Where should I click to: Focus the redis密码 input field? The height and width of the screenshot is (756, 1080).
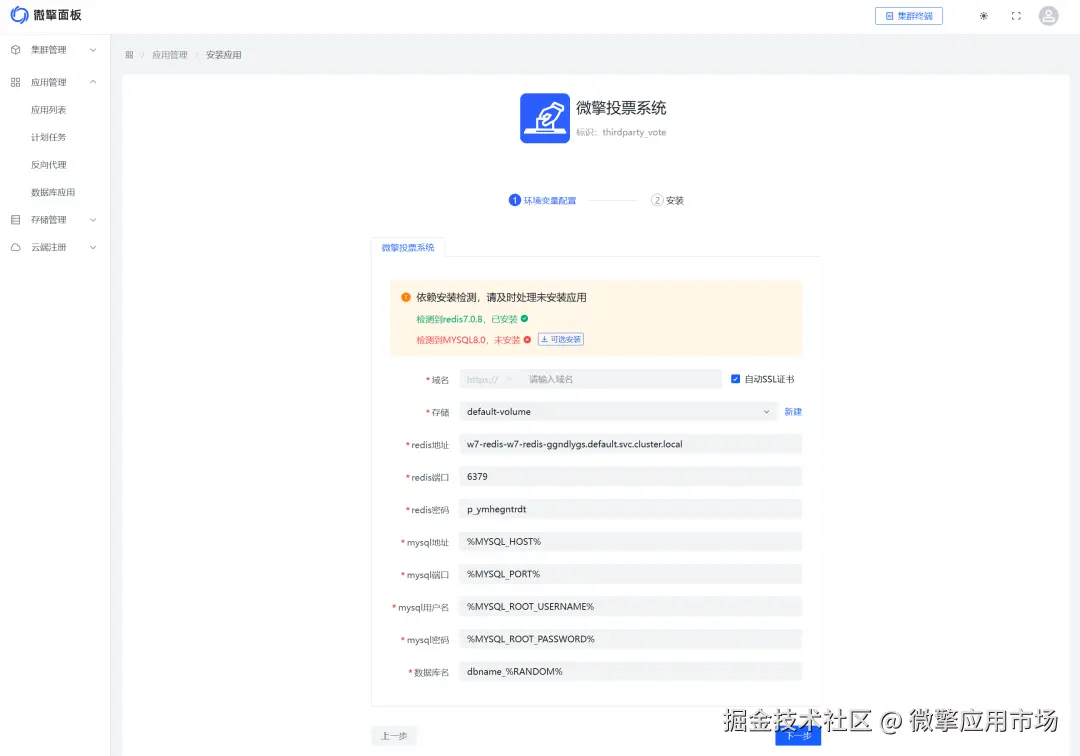tap(630, 510)
